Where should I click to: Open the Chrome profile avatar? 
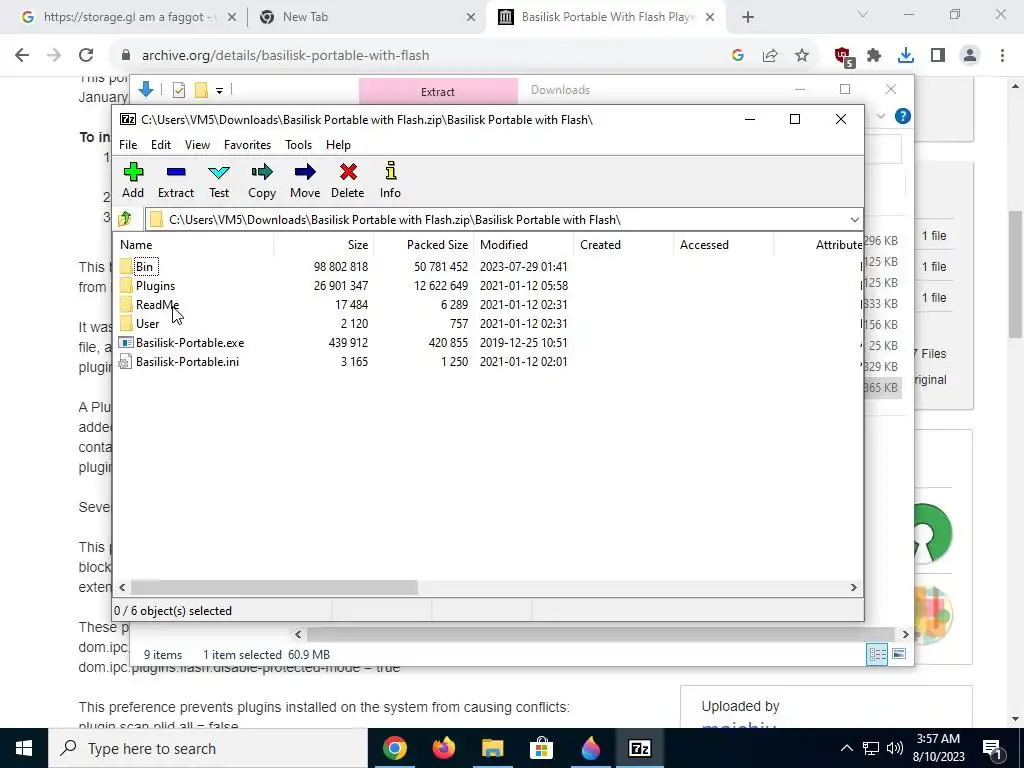[x=970, y=56]
